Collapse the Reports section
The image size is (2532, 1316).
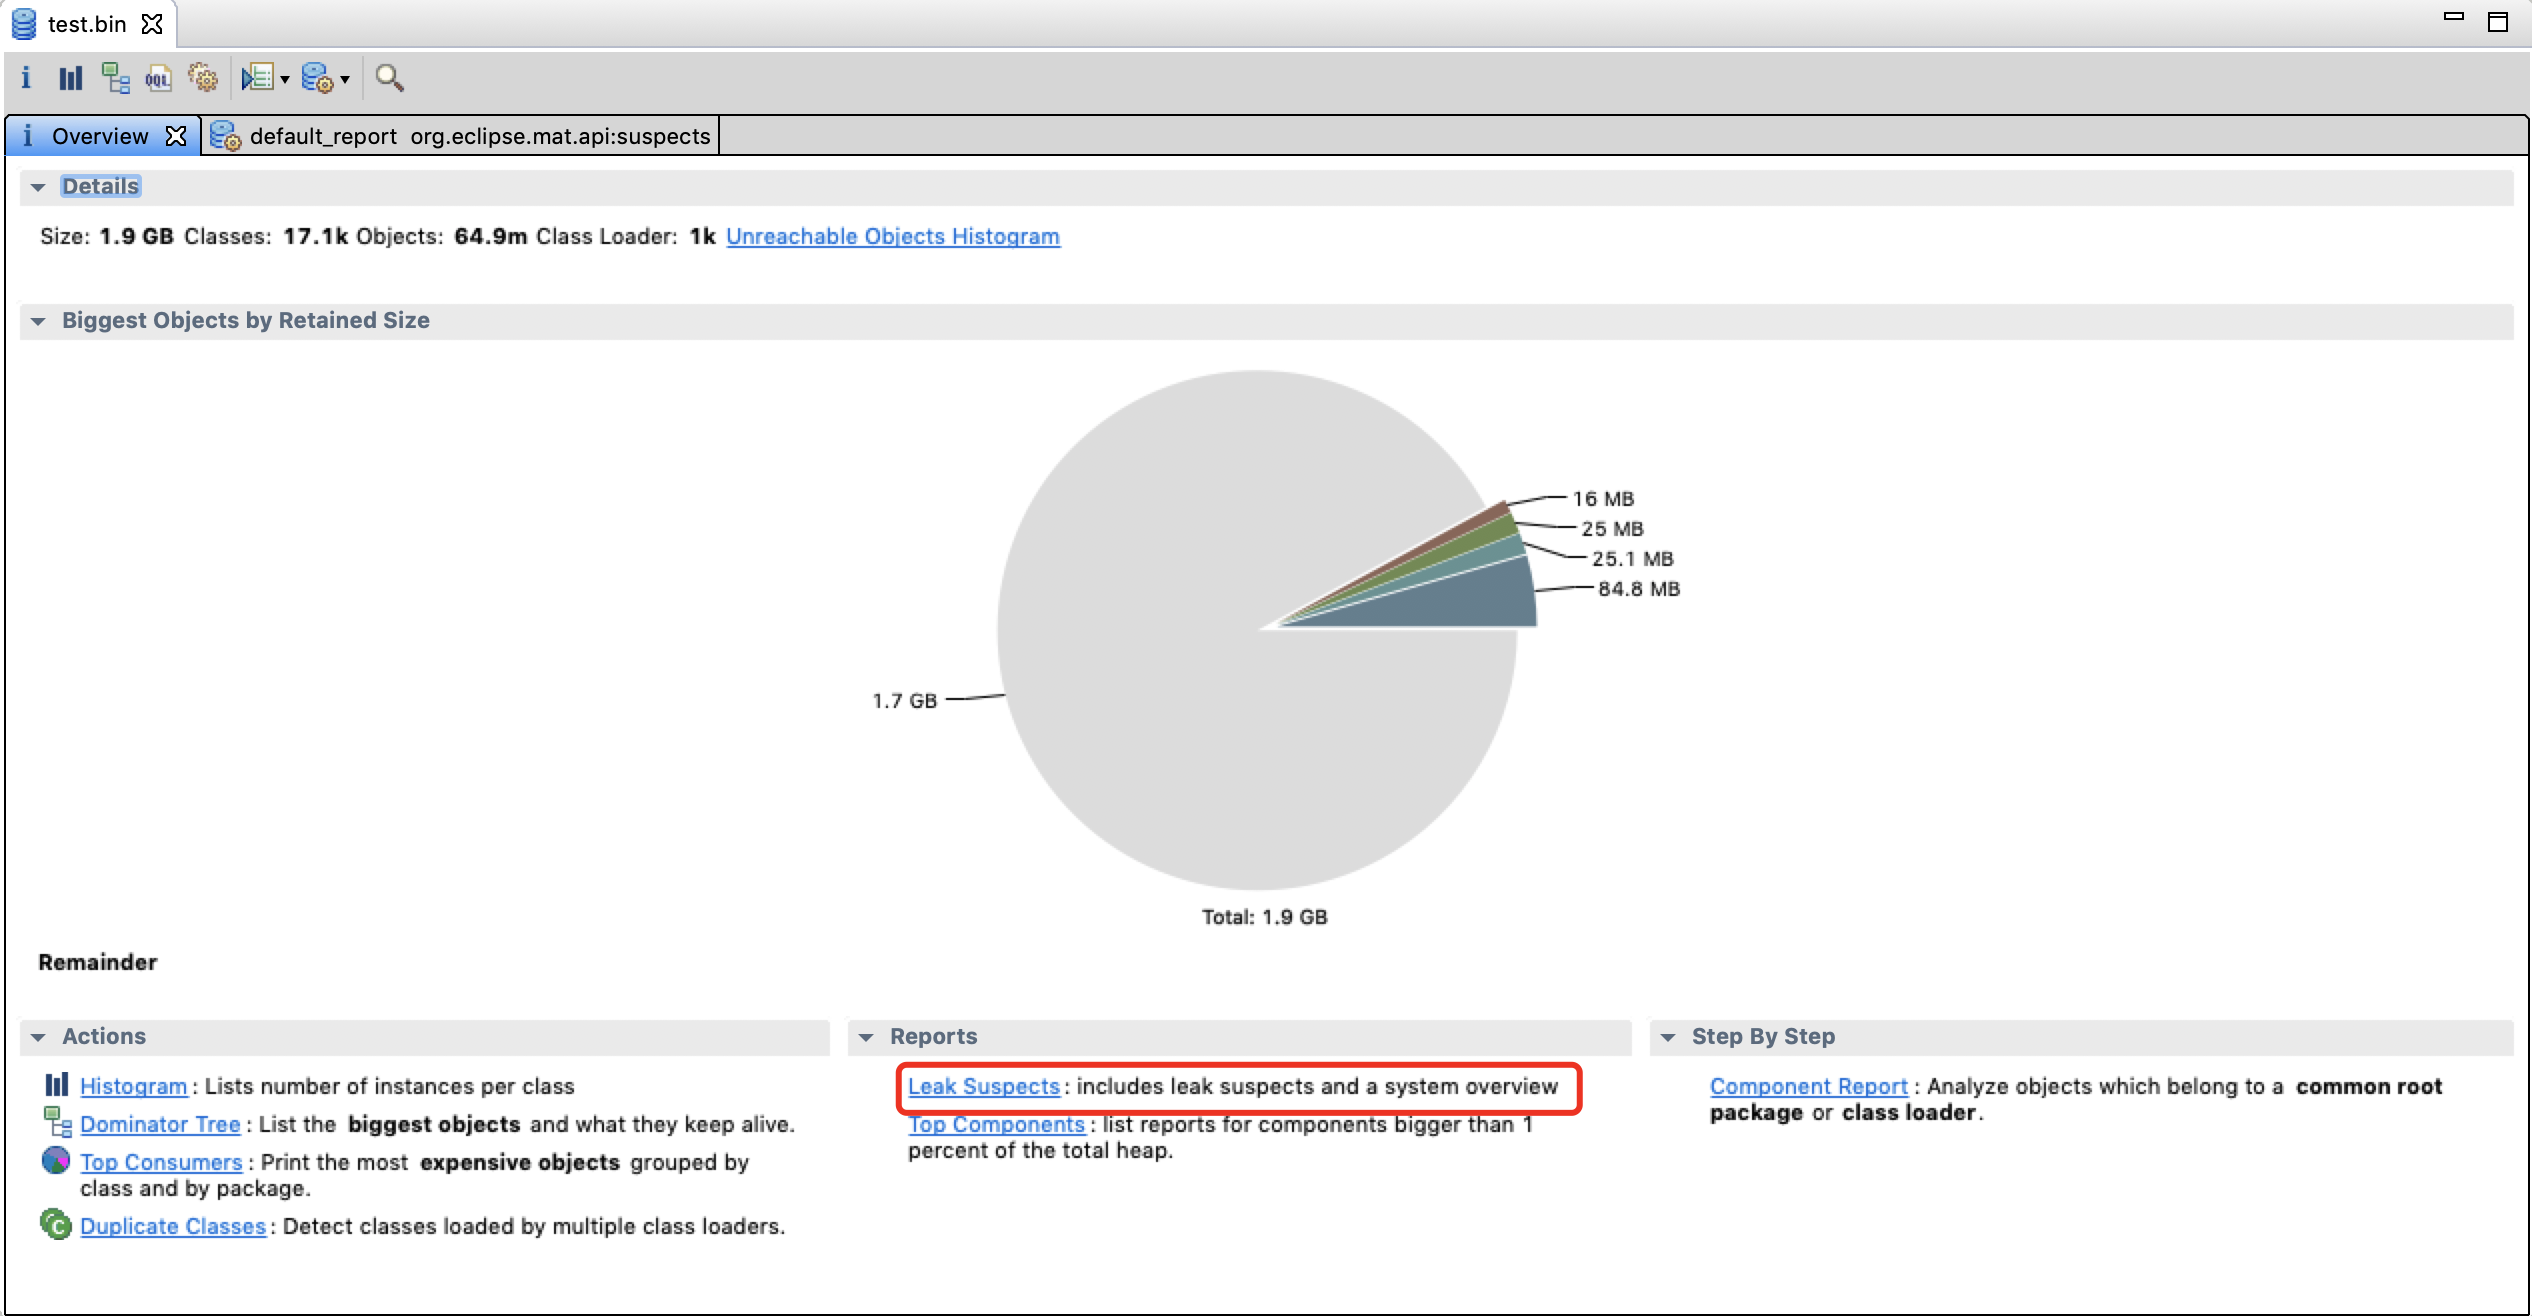click(x=866, y=1037)
